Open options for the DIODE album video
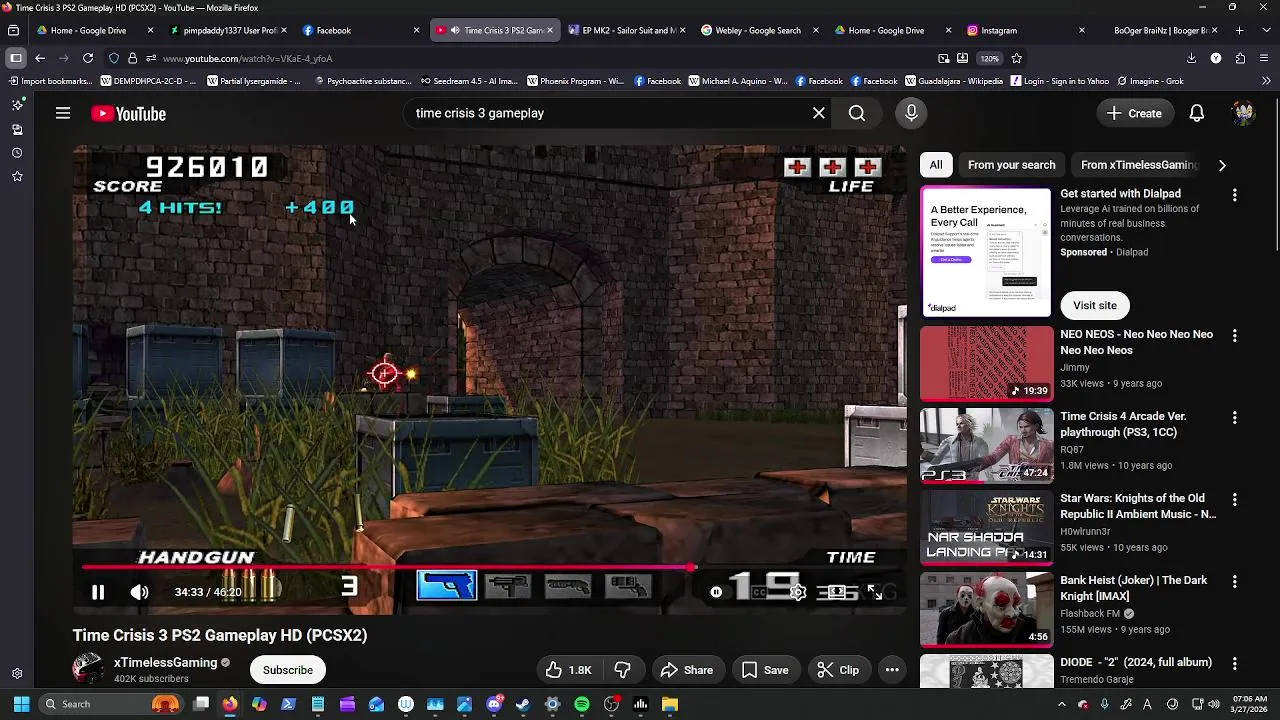The height and width of the screenshot is (720, 1280). click(1234, 663)
